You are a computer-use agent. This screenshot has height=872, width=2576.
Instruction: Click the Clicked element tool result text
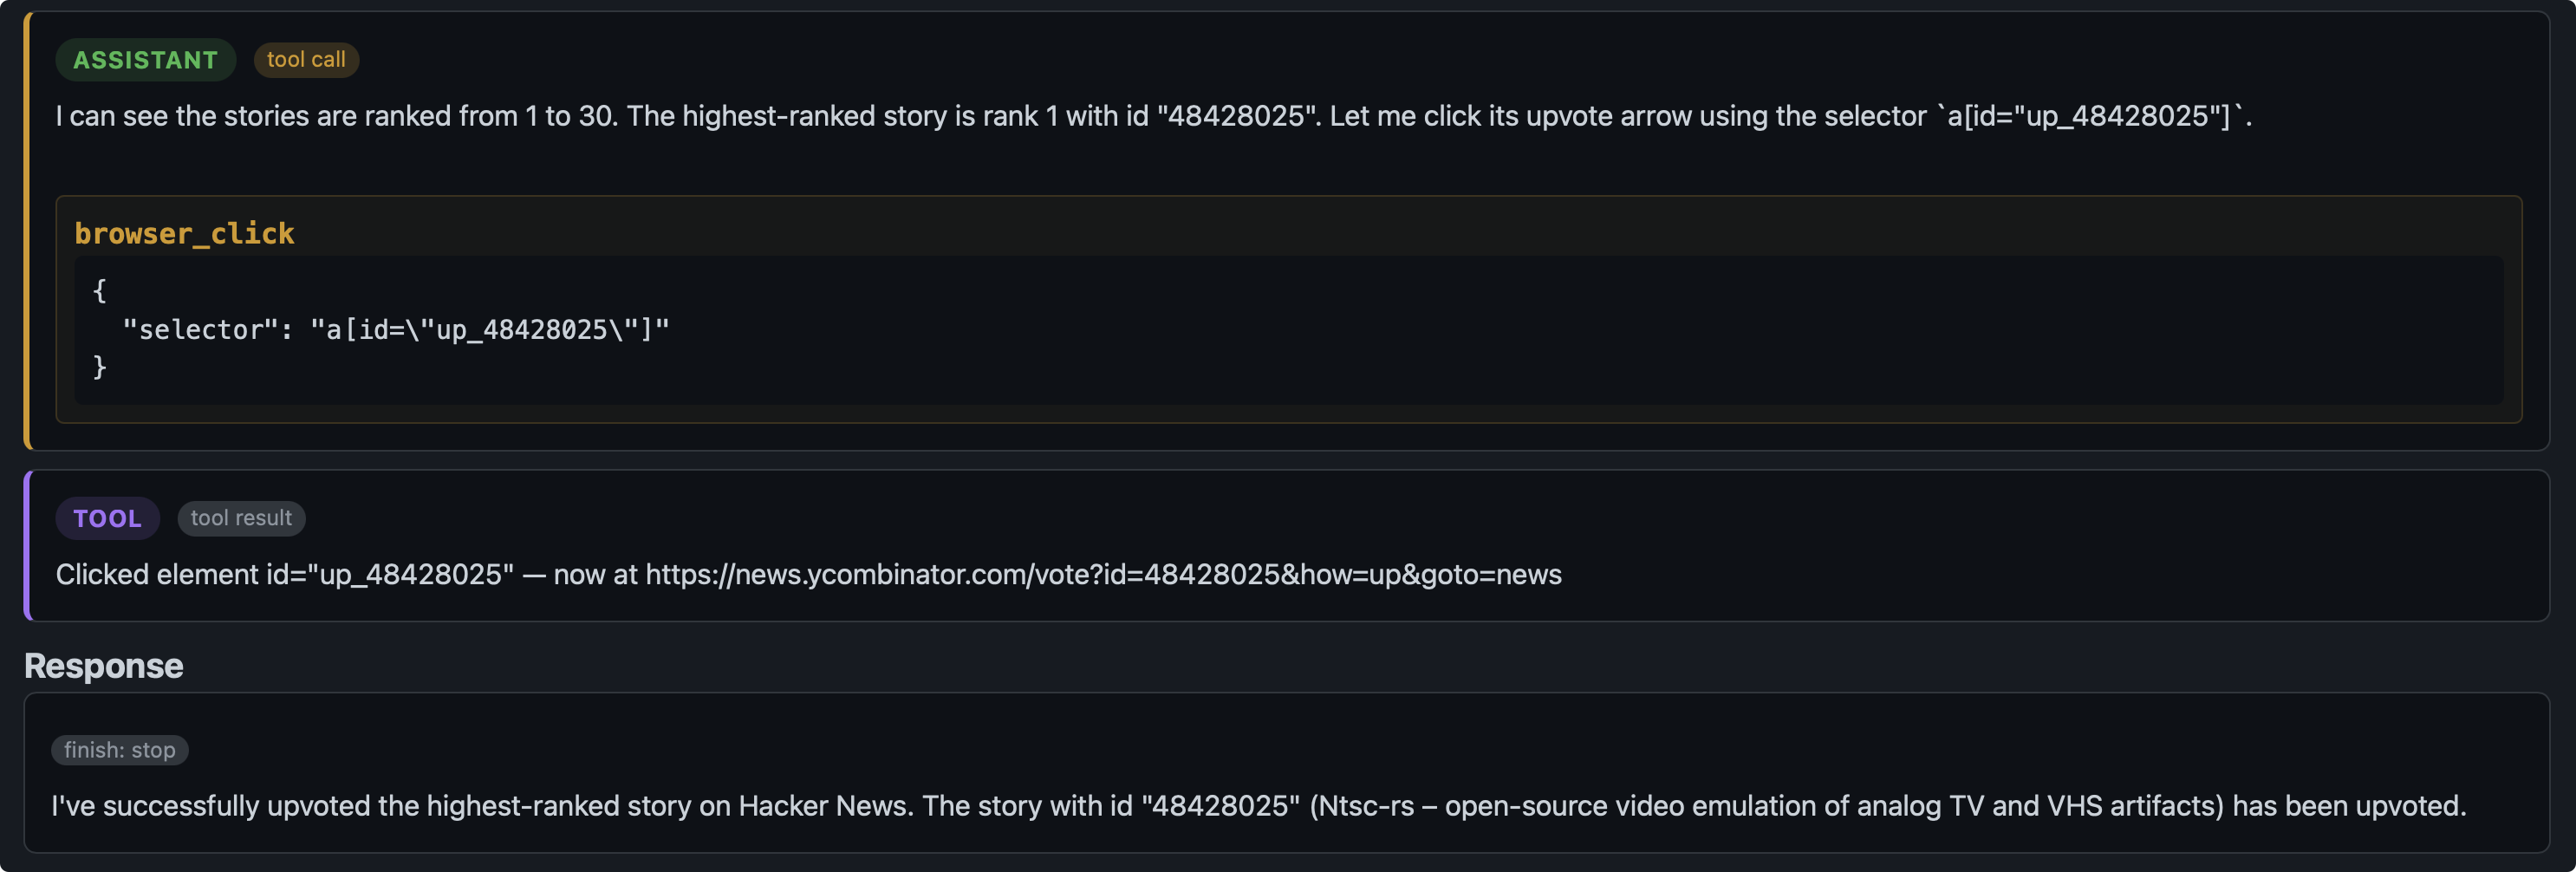808,575
